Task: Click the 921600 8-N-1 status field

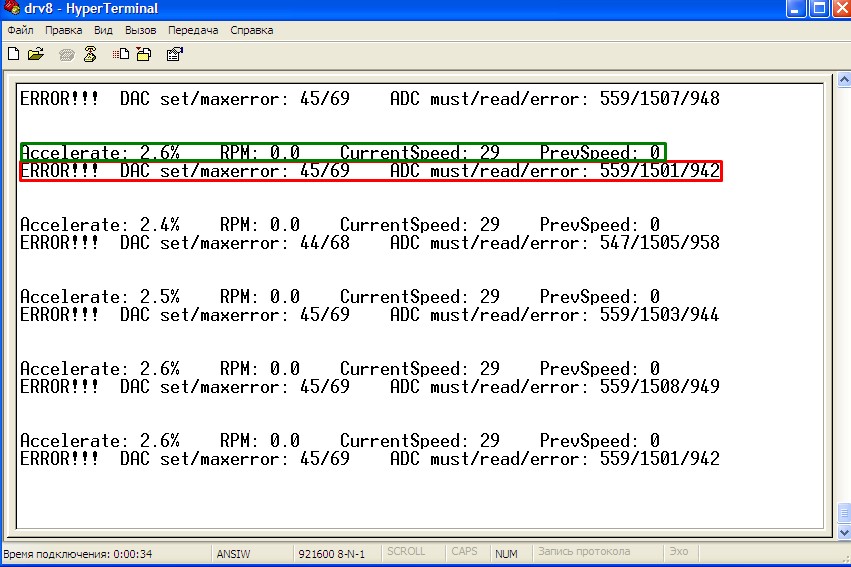Action: (x=332, y=554)
